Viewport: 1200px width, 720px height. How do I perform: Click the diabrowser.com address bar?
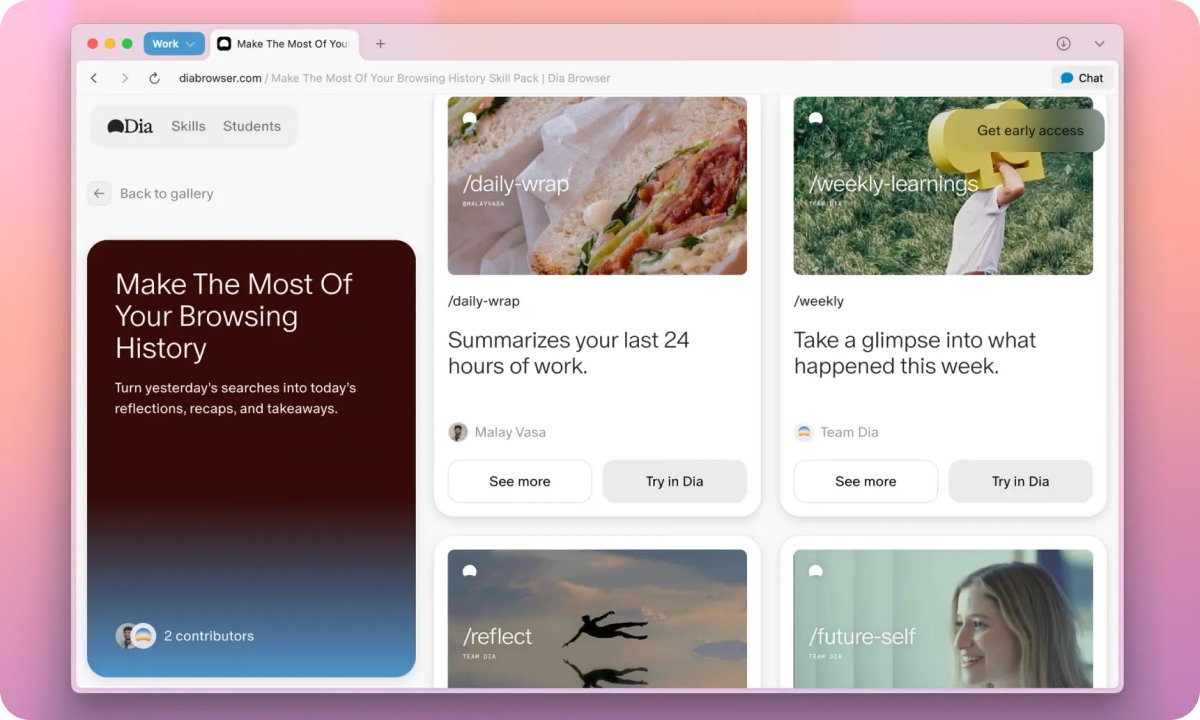pyautogui.click(x=394, y=78)
